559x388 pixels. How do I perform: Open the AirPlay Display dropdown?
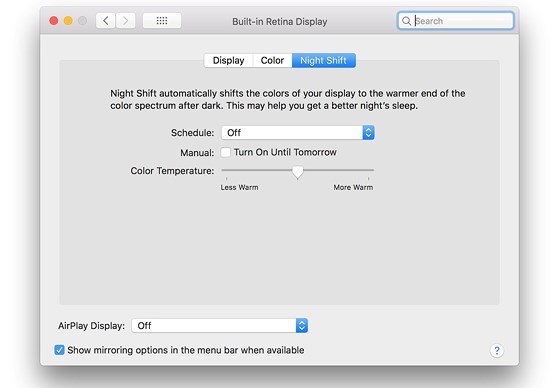[220, 326]
